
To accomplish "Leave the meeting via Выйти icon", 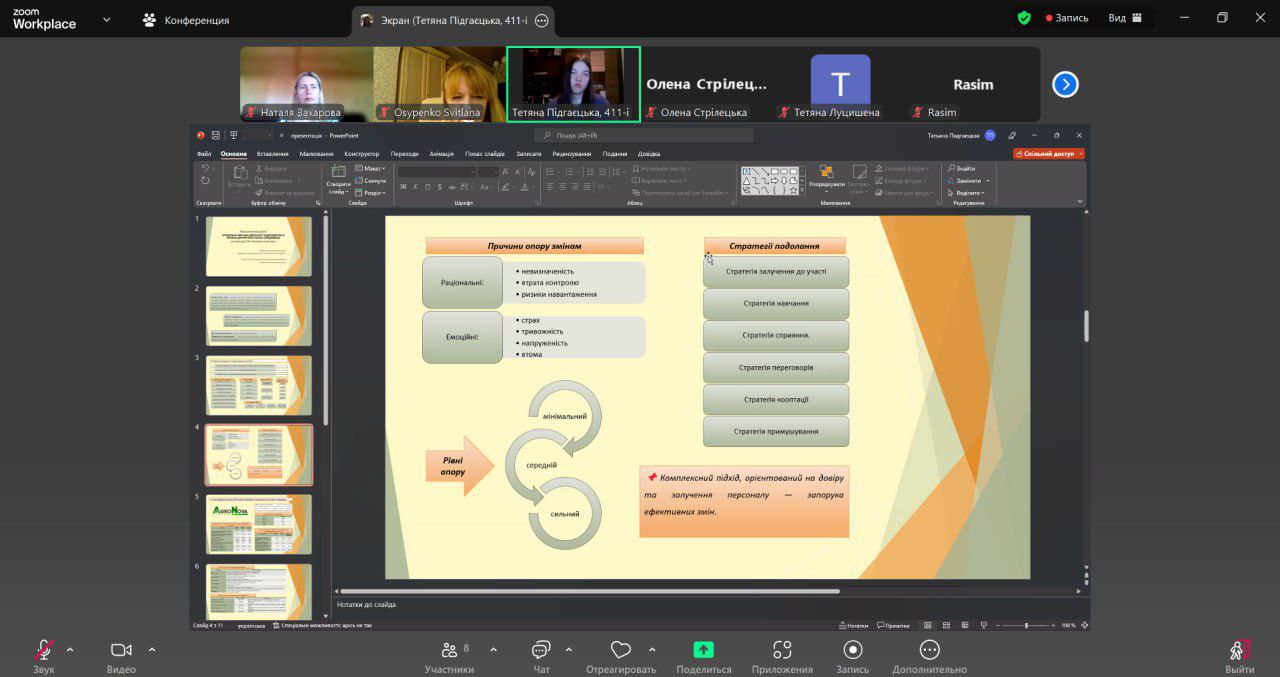I will click(x=1239, y=650).
